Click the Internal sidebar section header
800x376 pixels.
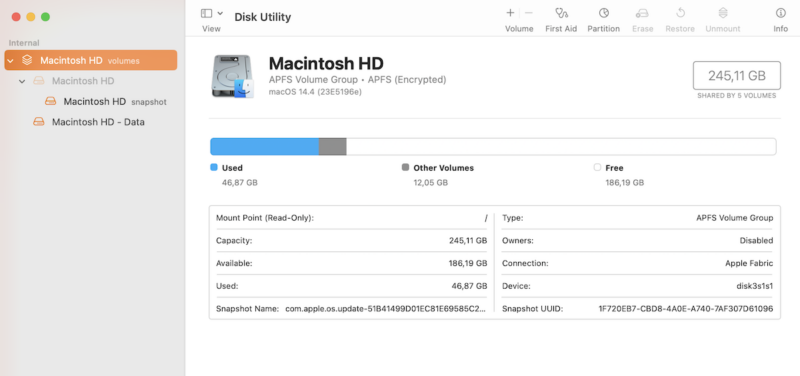tap(24, 43)
